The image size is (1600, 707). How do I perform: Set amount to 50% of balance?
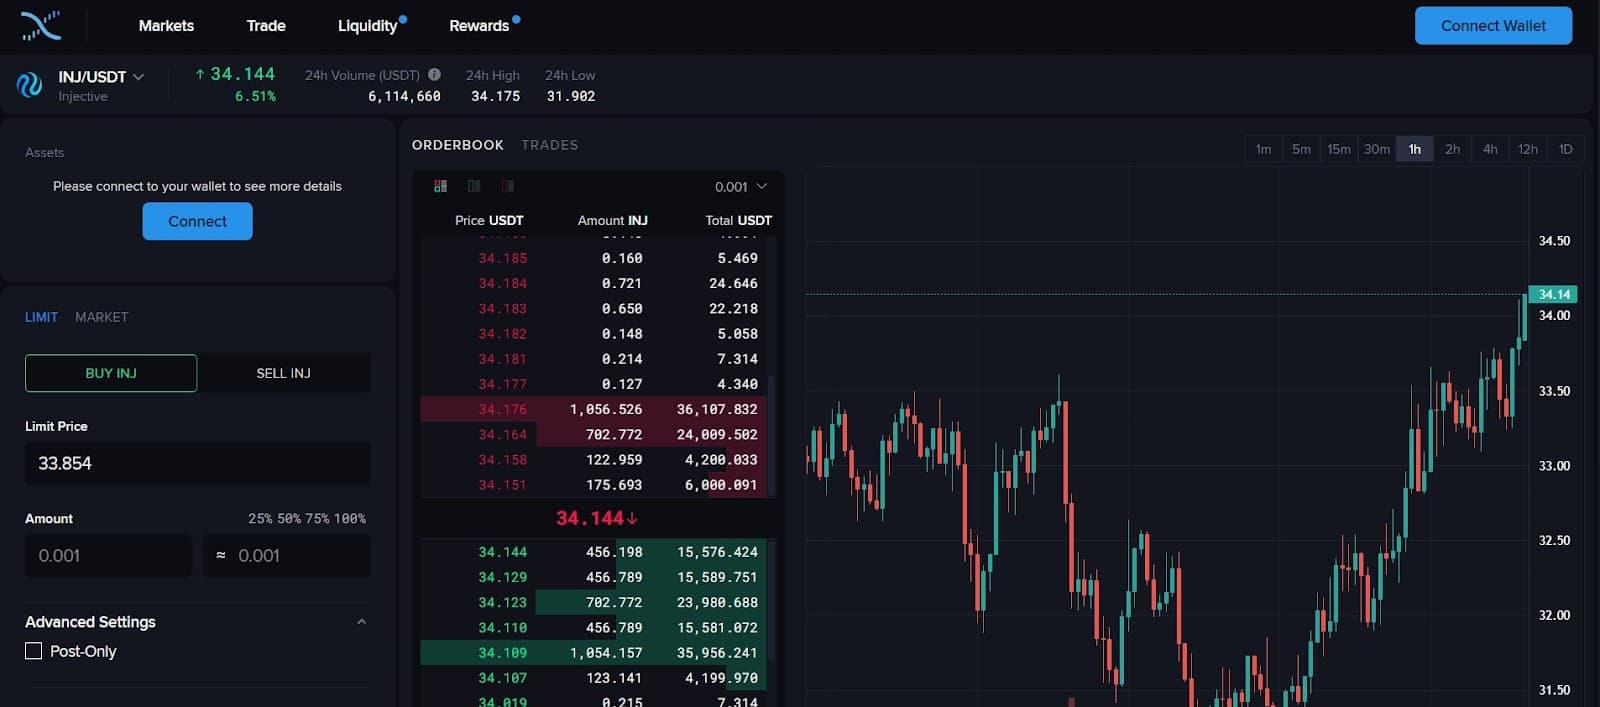click(x=288, y=519)
